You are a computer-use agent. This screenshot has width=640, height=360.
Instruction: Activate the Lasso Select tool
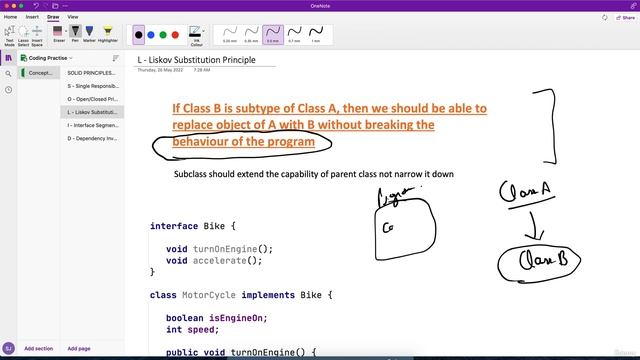(23, 35)
